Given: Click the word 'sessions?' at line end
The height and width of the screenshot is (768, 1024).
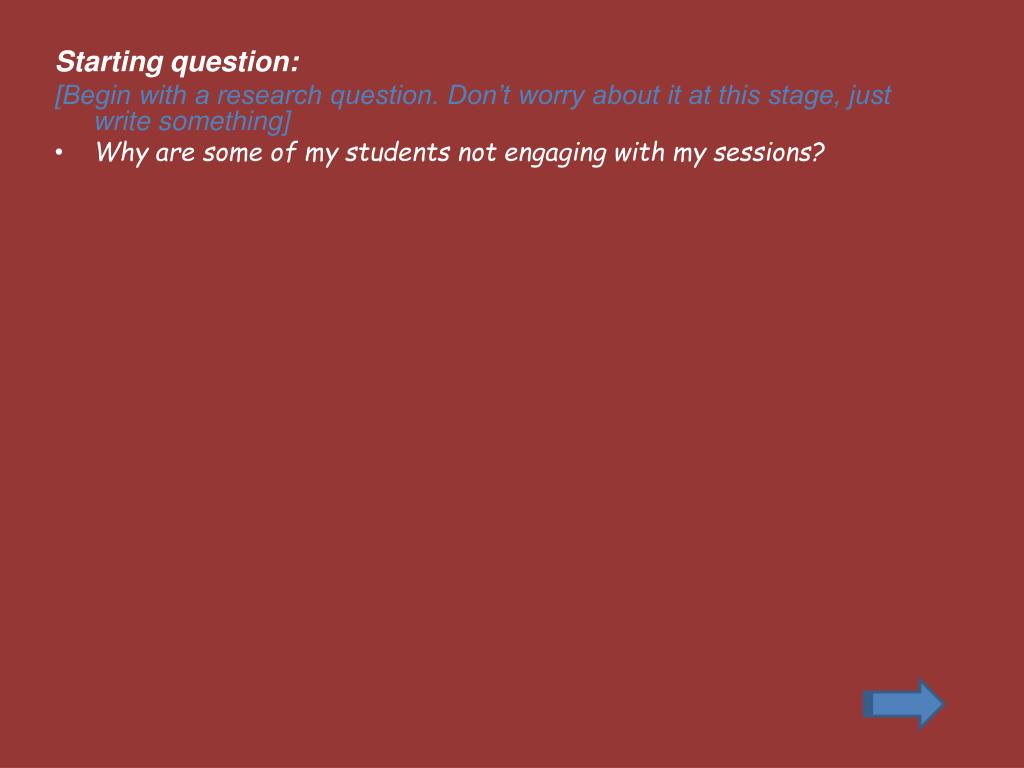Looking at the screenshot, I should coord(769,153).
